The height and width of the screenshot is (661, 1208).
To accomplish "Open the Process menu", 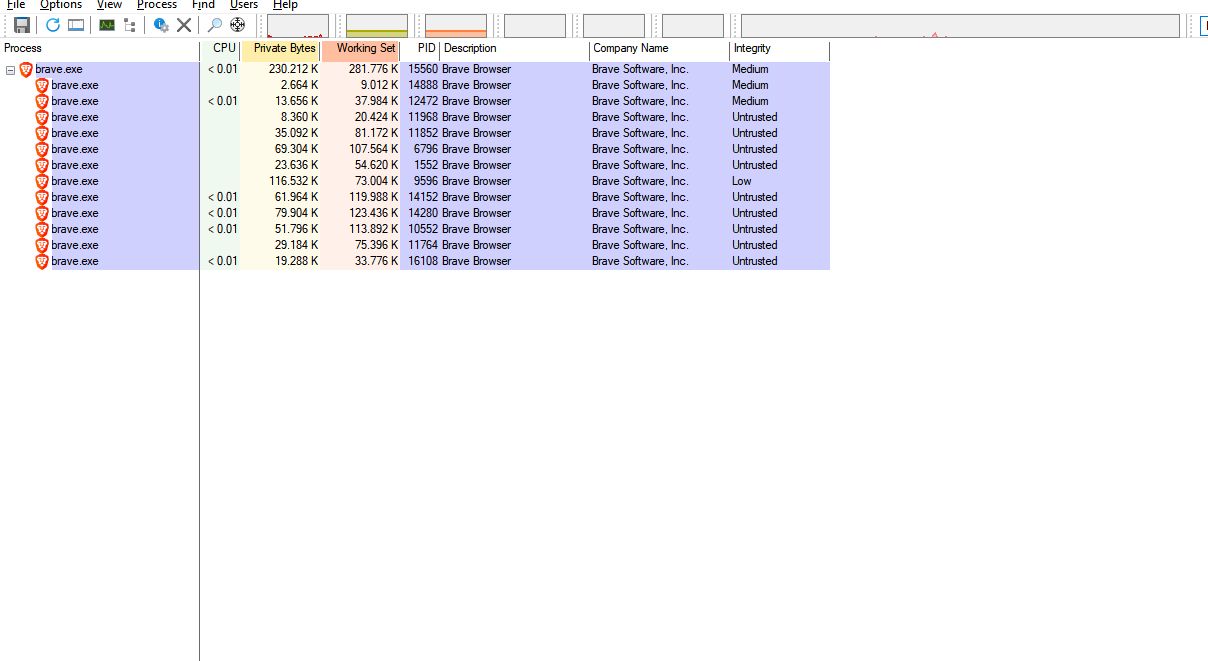I will pyautogui.click(x=157, y=5).
